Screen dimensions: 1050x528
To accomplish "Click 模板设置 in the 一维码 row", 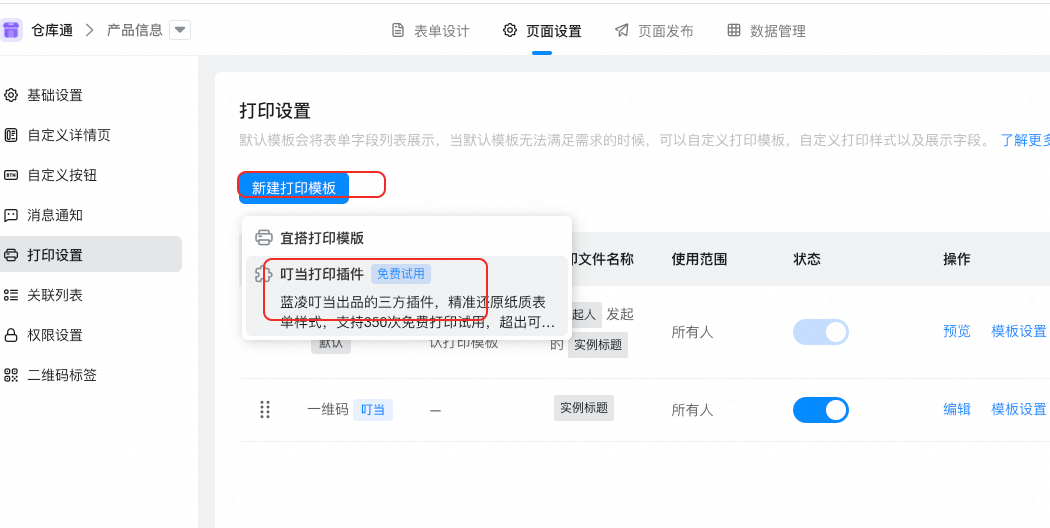I will pos(1019,409).
